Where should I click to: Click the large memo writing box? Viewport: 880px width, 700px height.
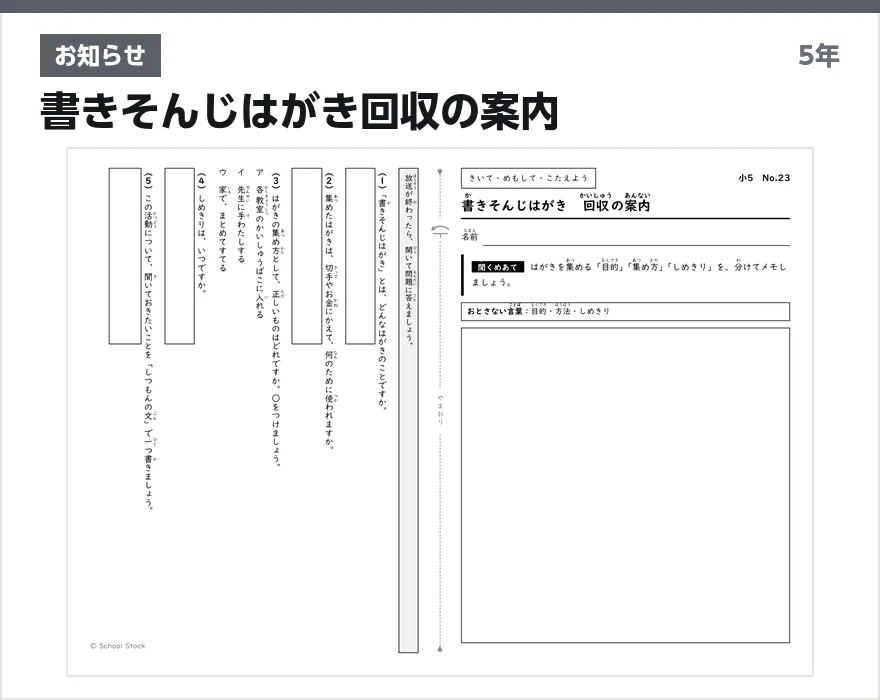625,485
